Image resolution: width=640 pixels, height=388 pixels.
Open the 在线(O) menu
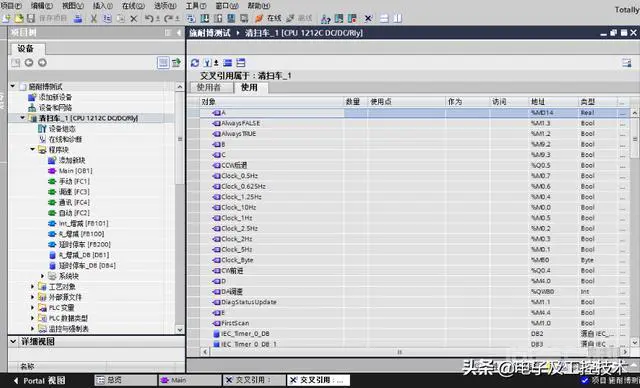133,6
